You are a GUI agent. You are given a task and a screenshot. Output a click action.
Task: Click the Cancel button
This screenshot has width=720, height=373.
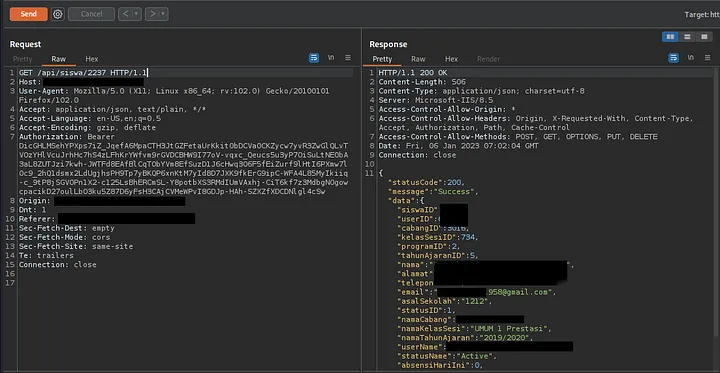coord(91,14)
